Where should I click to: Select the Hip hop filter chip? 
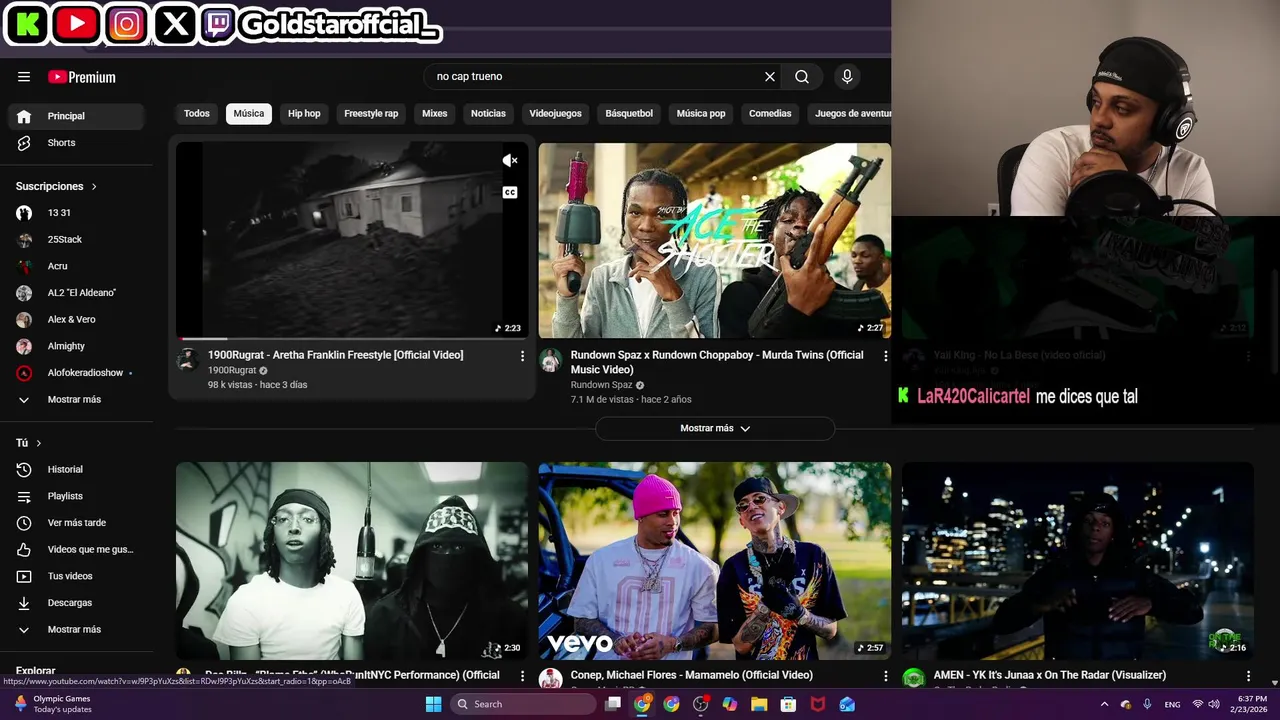pos(304,114)
